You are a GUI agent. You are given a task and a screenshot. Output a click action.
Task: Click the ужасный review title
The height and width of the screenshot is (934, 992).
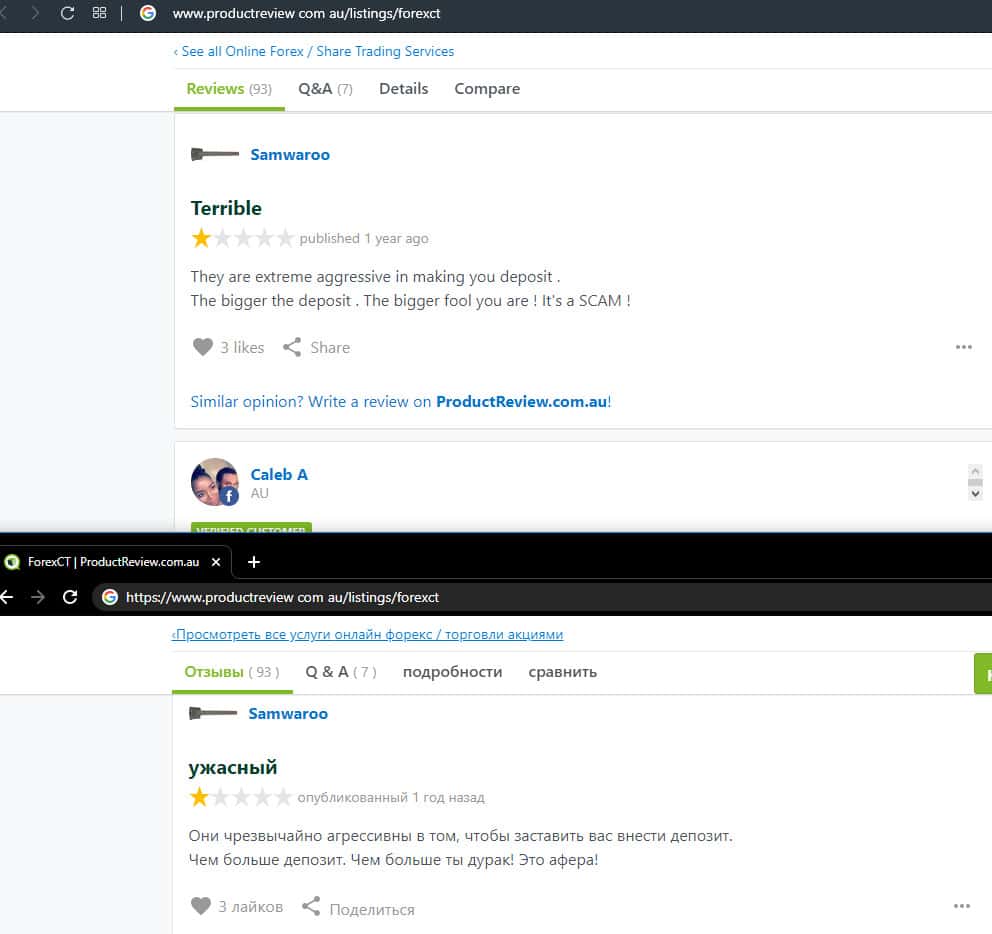233,768
